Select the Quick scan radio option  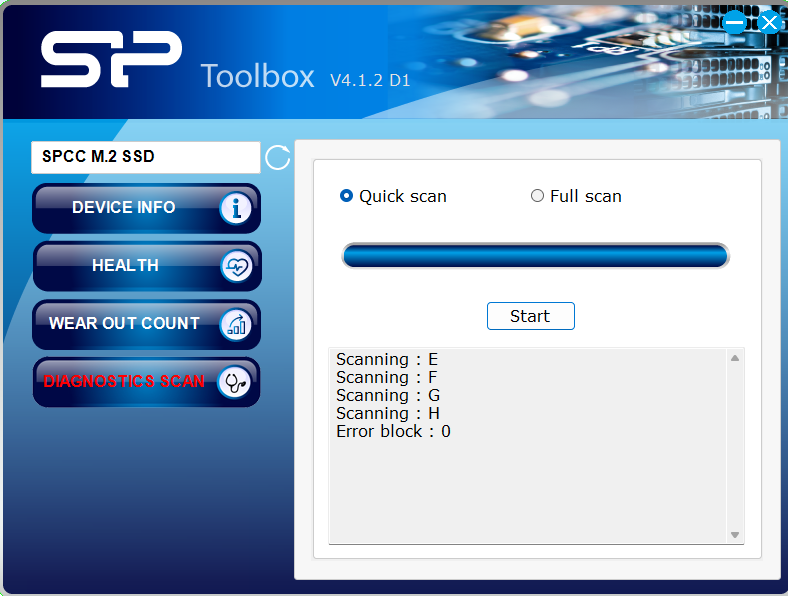[347, 196]
